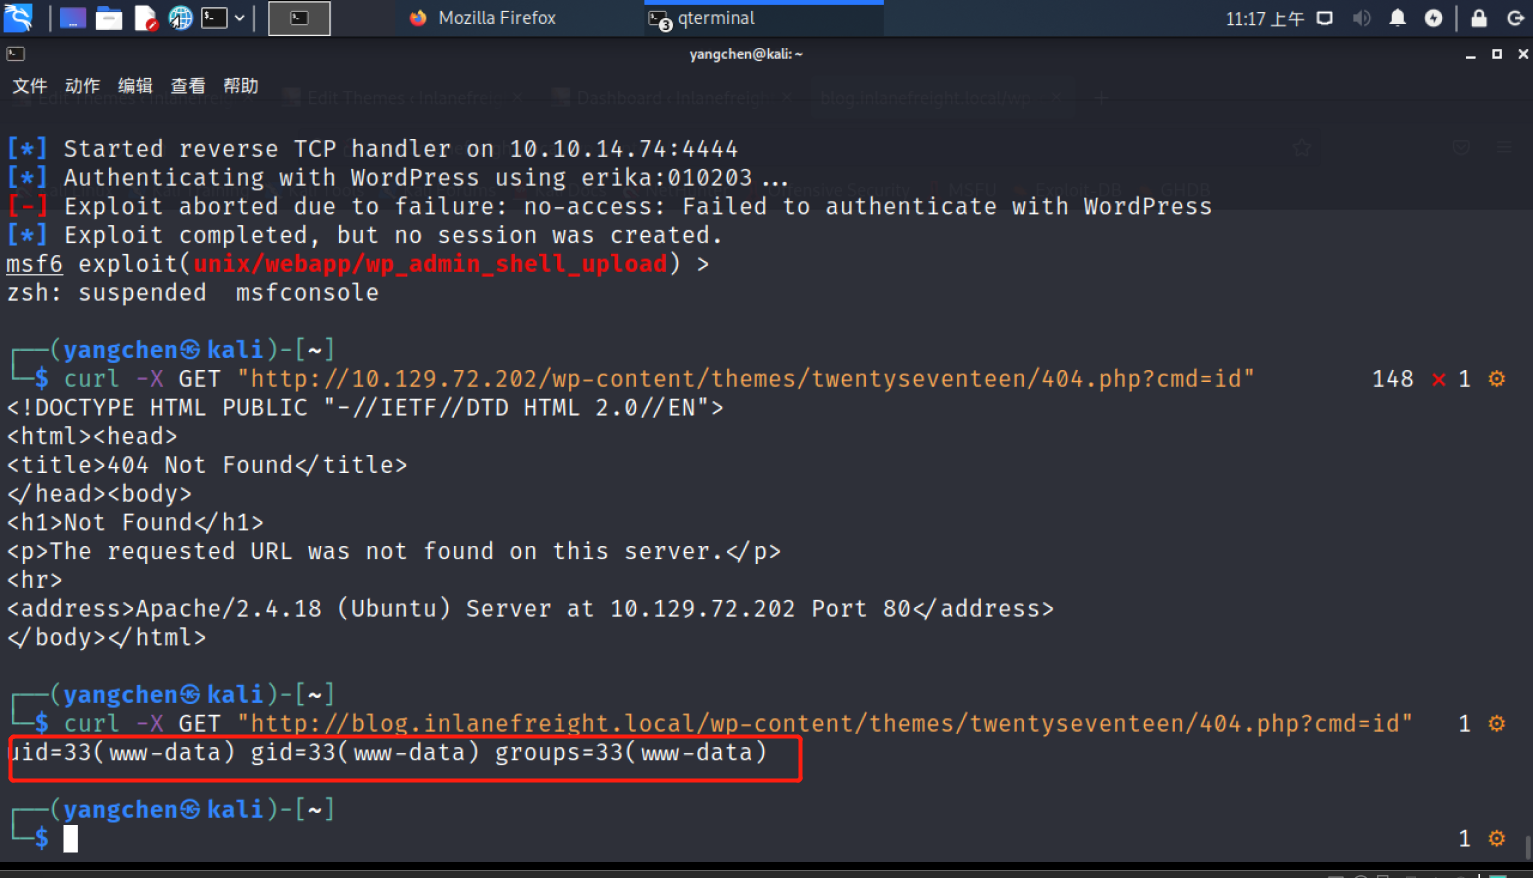The width and height of the screenshot is (1533, 878).
Task: Click the gear icon on the last prompt line
Action: coord(1496,839)
